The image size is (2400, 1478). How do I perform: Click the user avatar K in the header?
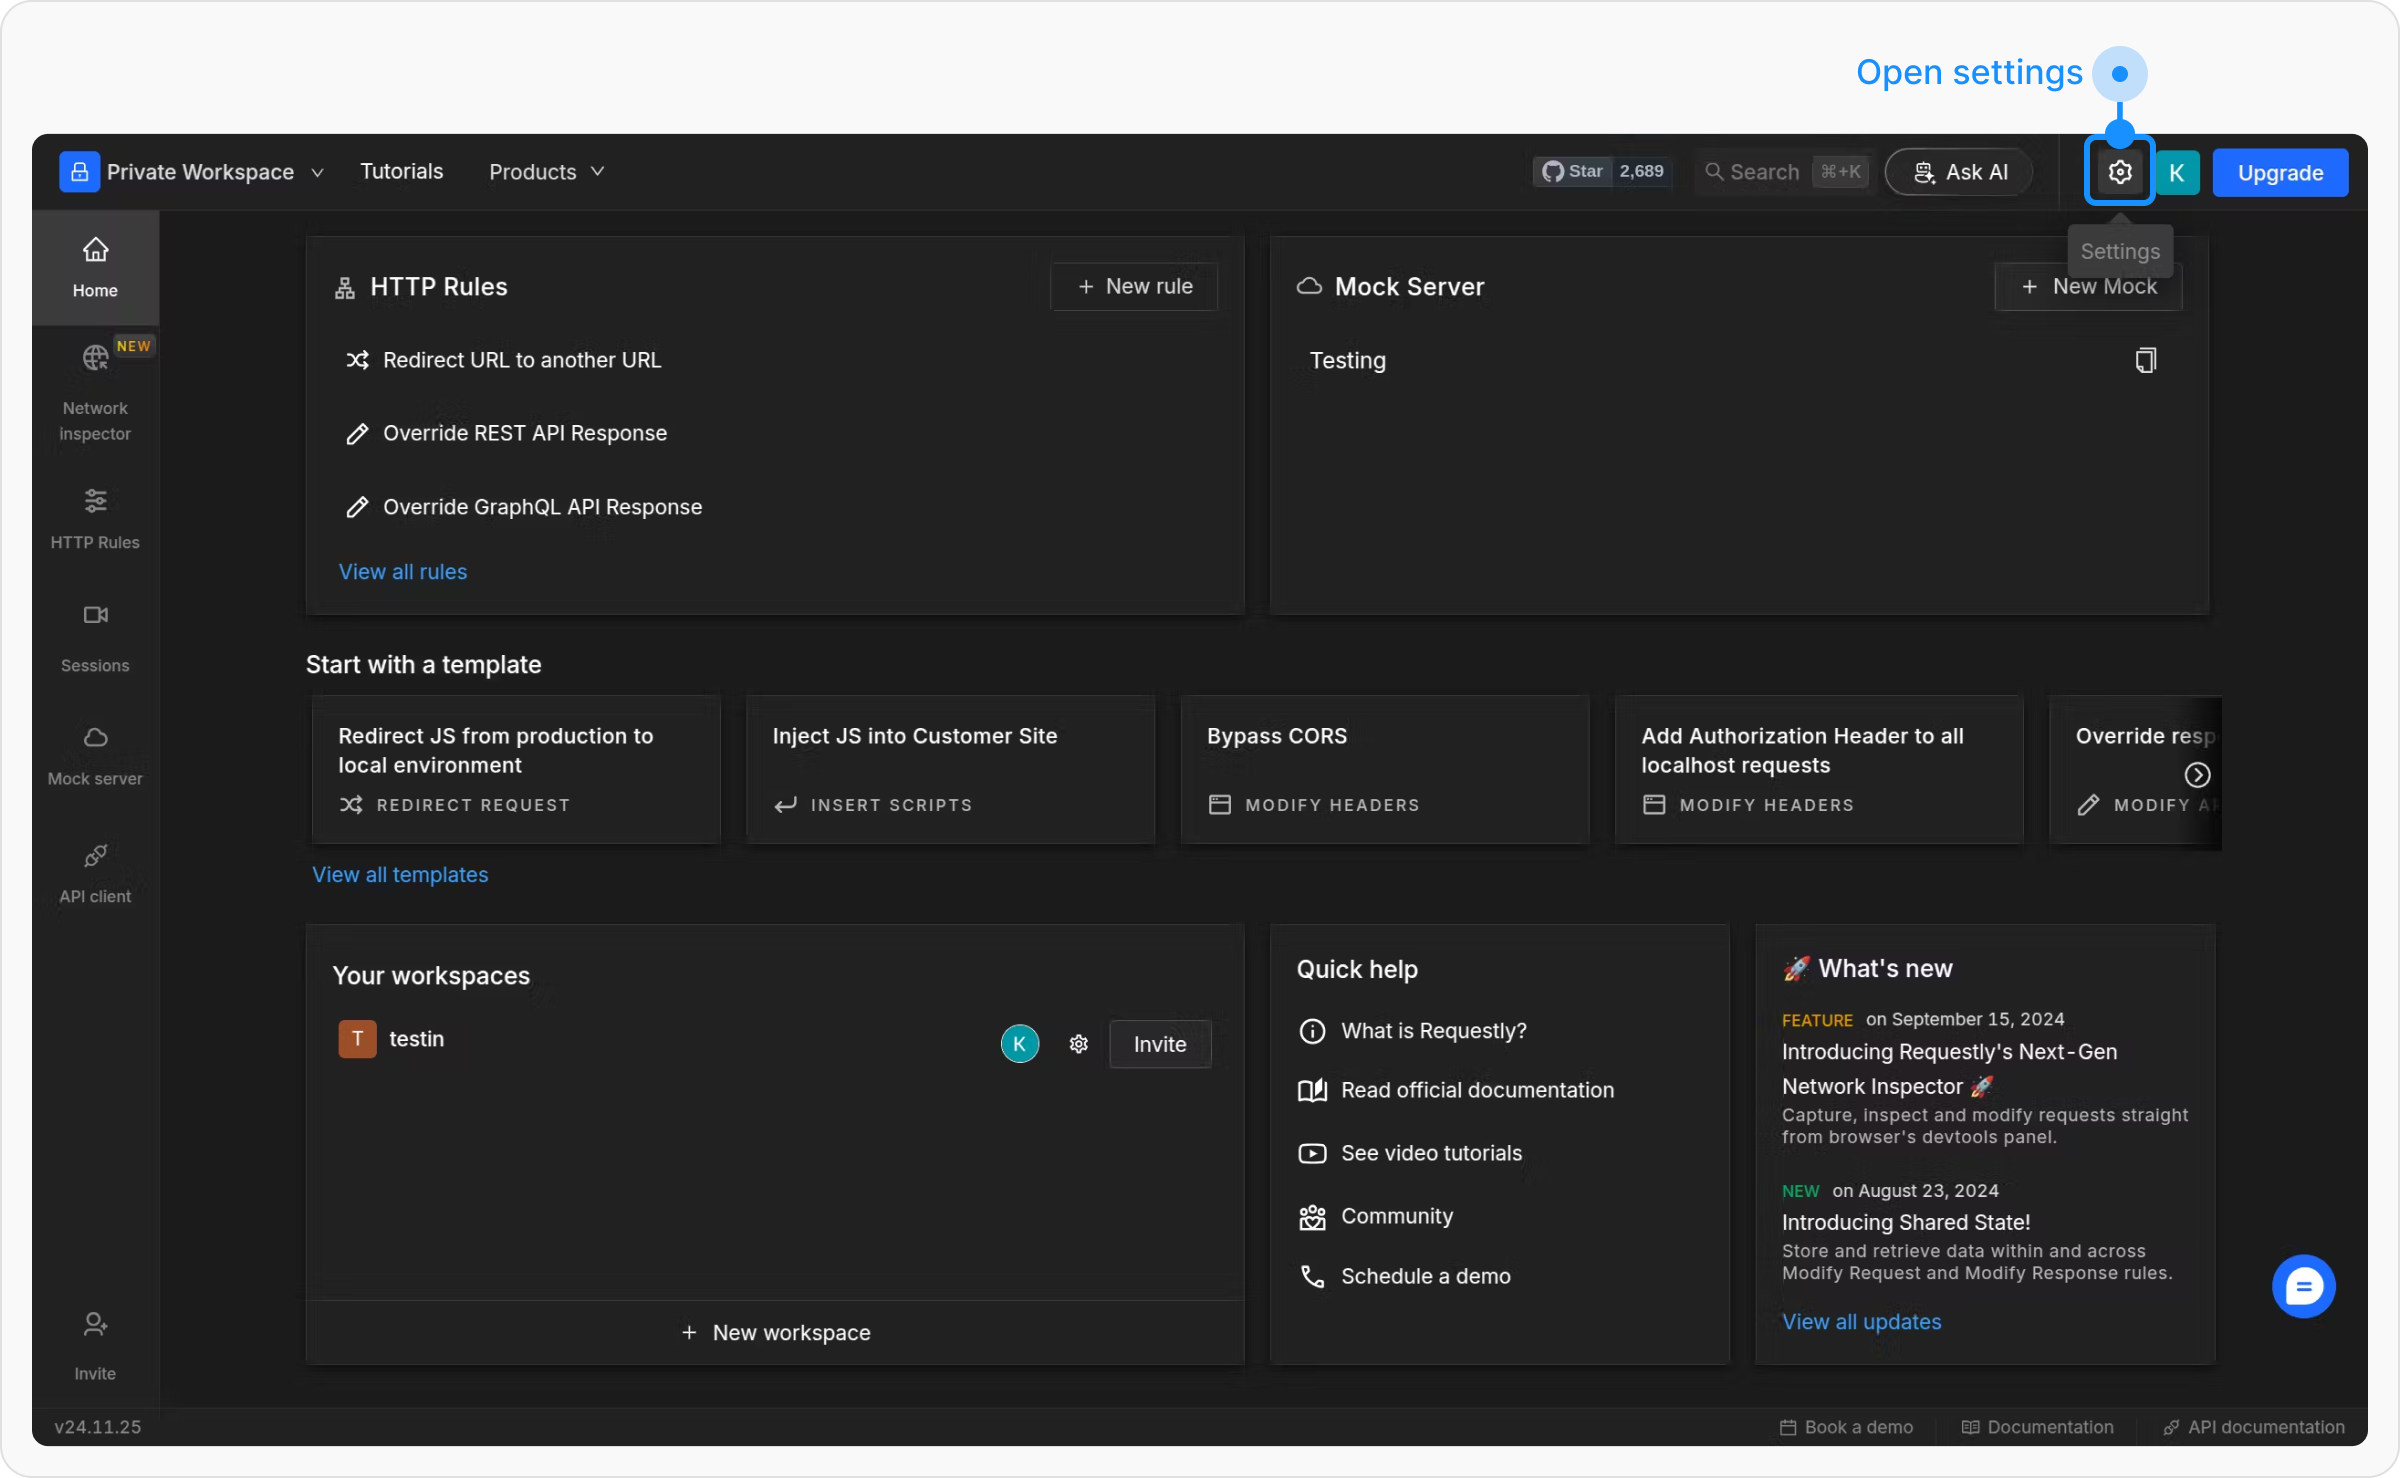[2177, 172]
